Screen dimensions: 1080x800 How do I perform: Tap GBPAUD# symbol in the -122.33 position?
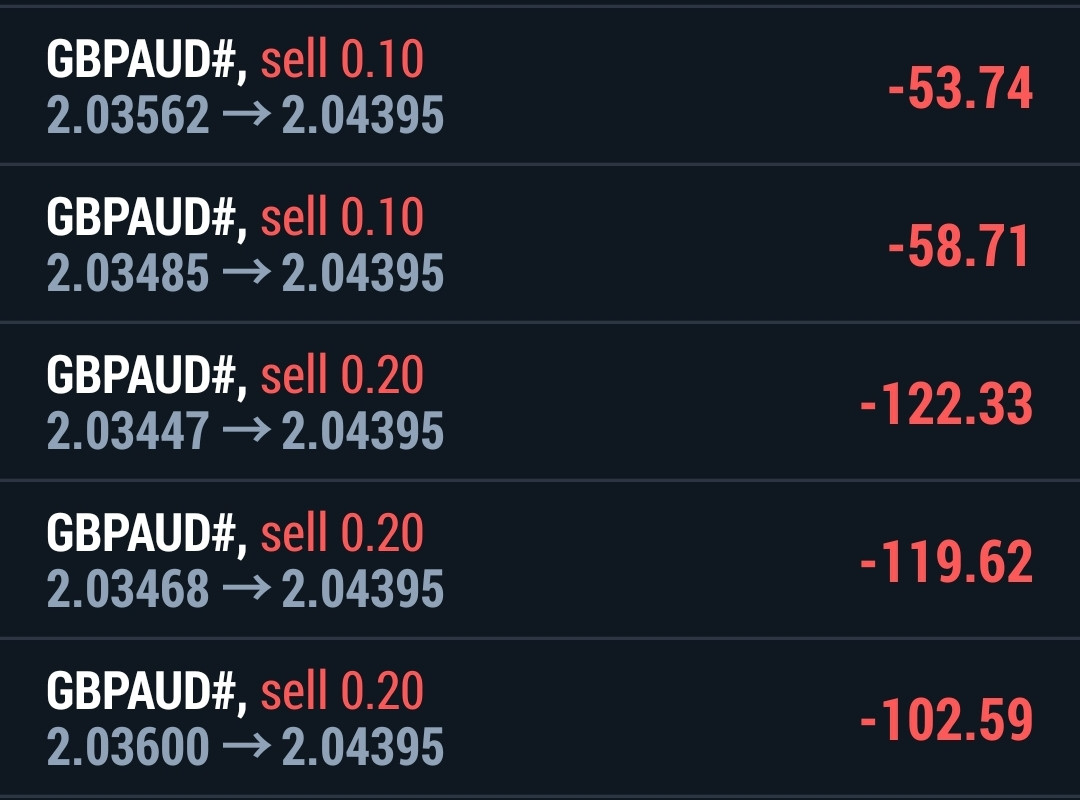coord(145,377)
